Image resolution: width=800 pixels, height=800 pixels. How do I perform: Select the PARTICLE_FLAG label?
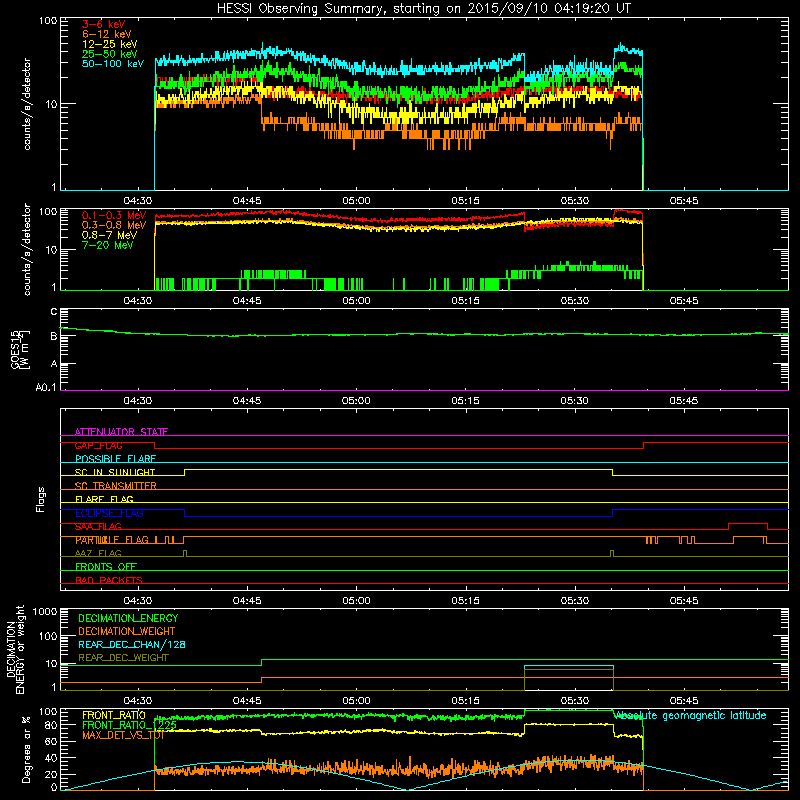pos(112,540)
